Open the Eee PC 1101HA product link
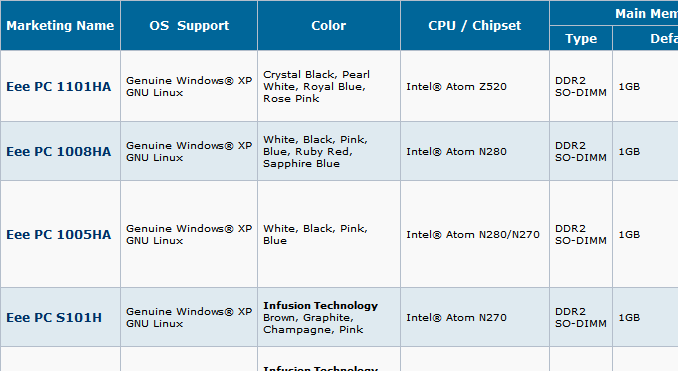The width and height of the screenshot is (678, 371). point(59,86)
